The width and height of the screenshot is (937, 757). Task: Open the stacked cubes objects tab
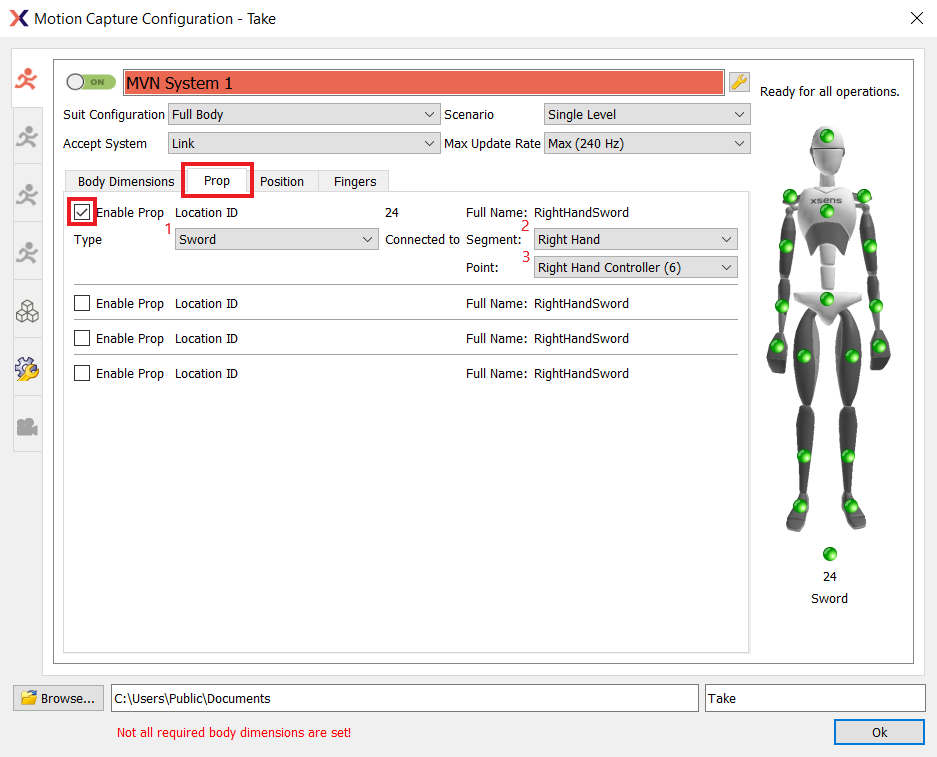(27, 311)
